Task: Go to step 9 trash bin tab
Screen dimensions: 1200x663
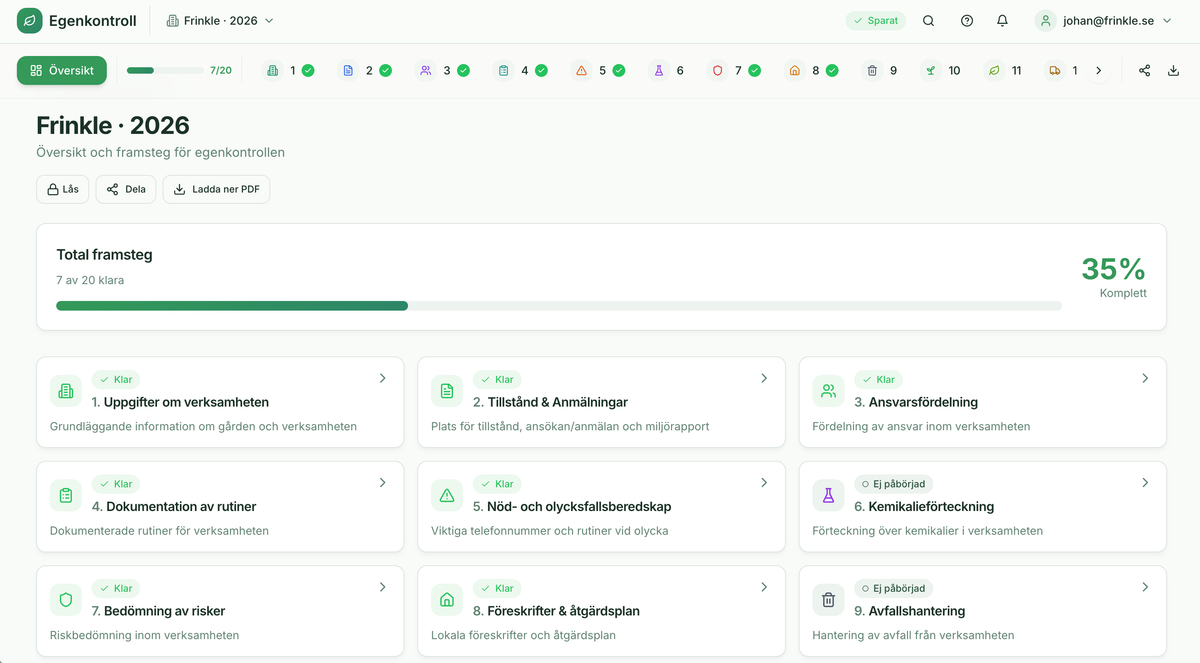Action: click(882, 71)
